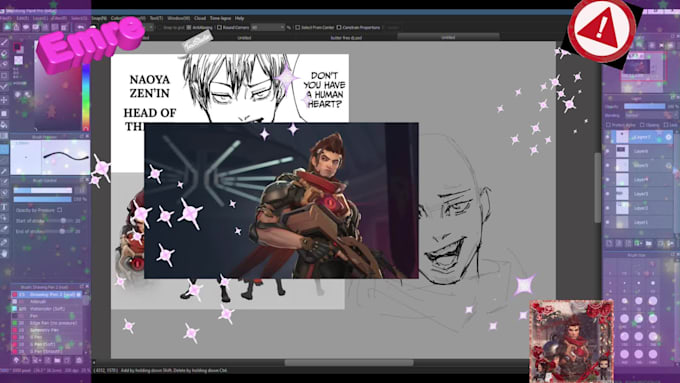Open the Cloud menu
680x383 pixels.
[x=200, y=18]
